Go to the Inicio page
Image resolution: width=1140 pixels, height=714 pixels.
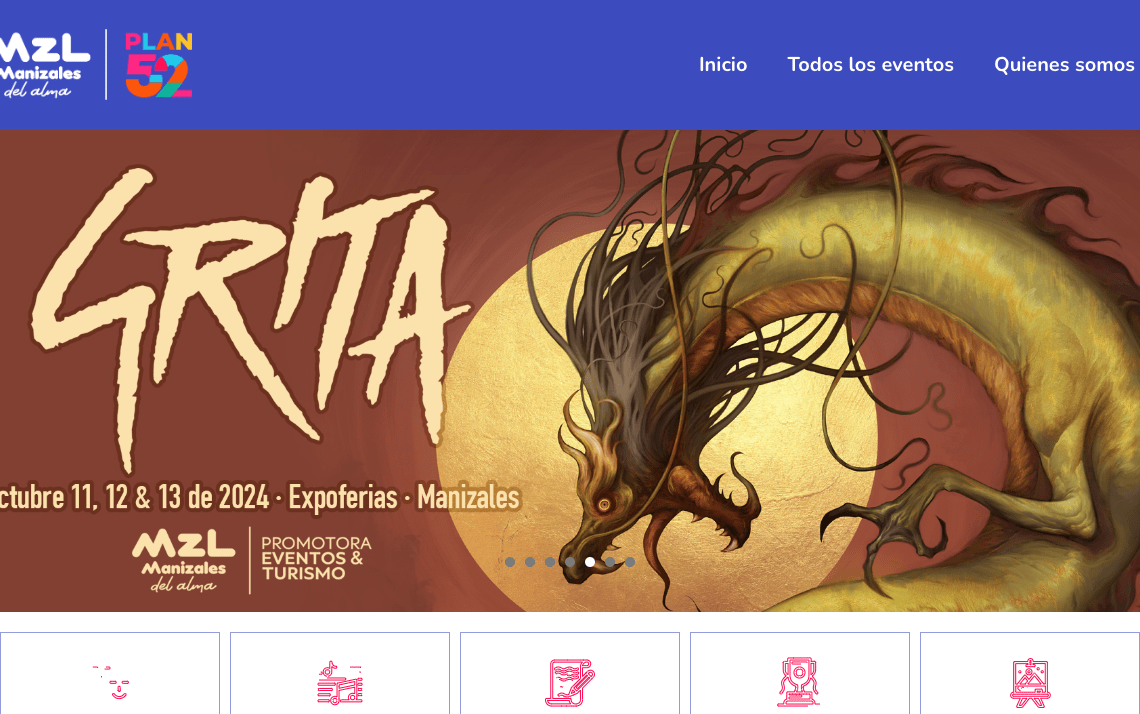723,65
